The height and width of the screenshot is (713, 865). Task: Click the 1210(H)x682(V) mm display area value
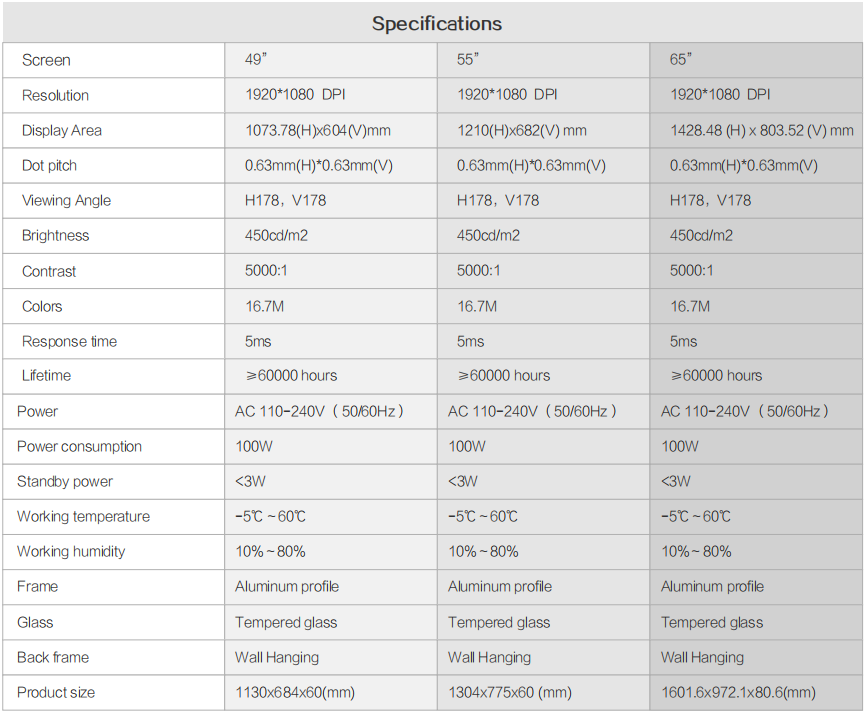[x=522, y=130]
